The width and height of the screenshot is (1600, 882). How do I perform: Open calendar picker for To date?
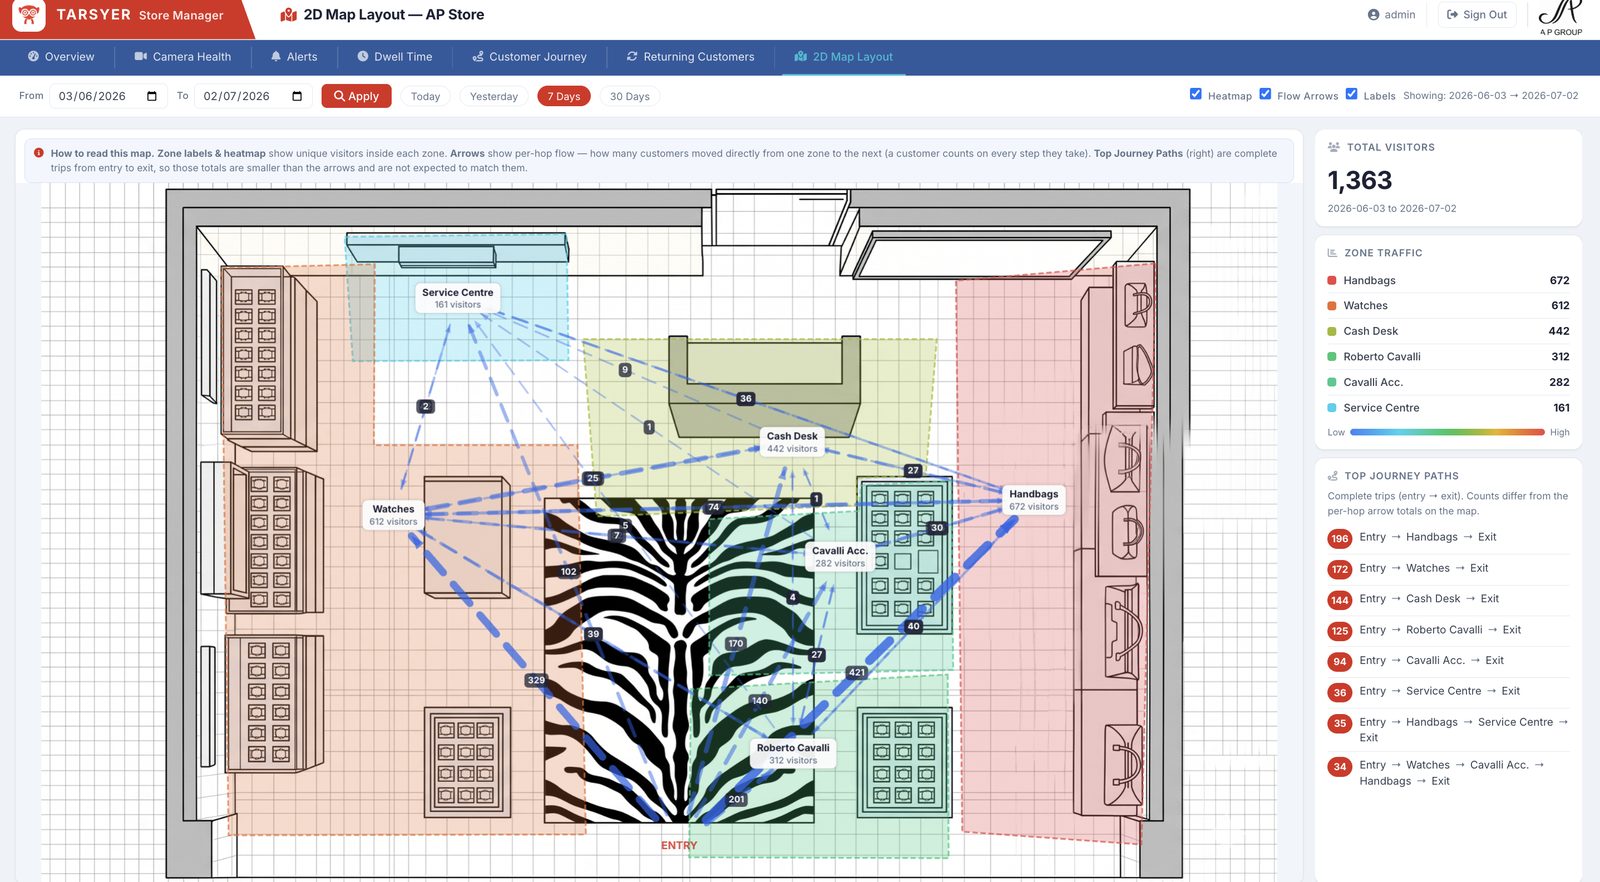click(297, 96)
